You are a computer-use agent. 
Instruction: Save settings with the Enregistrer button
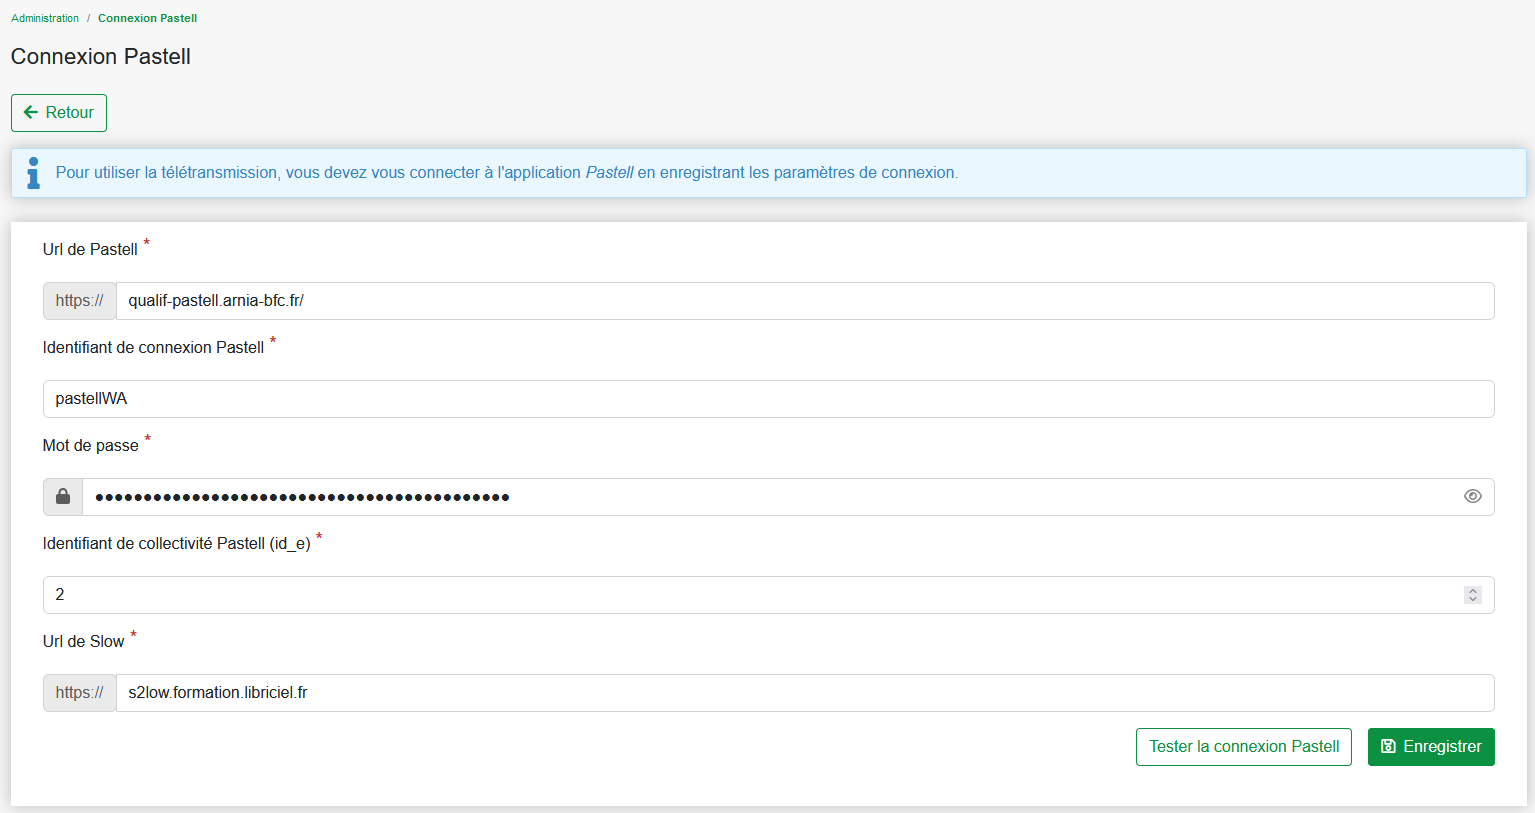click(1430, 747)
